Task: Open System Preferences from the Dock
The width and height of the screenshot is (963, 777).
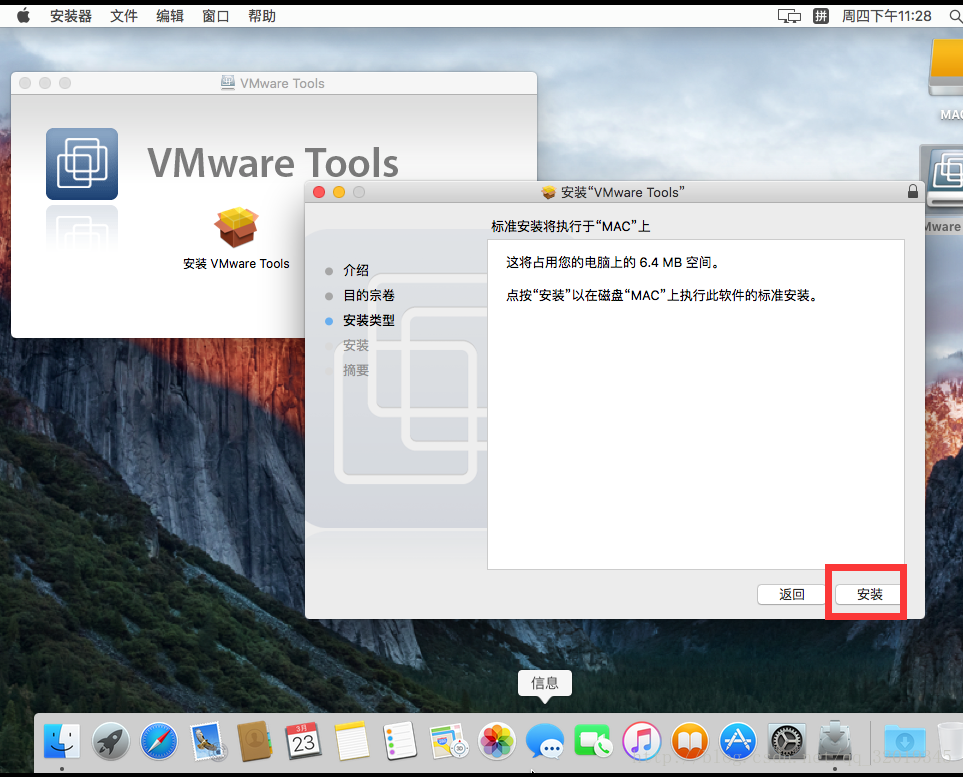Action: click(x=787, y=741)
